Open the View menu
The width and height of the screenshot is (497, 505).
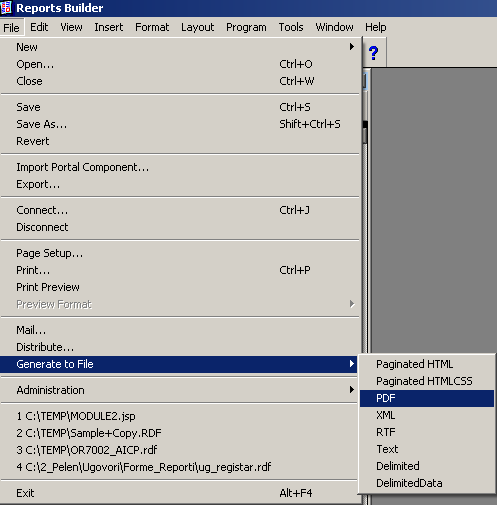point(71,27)
